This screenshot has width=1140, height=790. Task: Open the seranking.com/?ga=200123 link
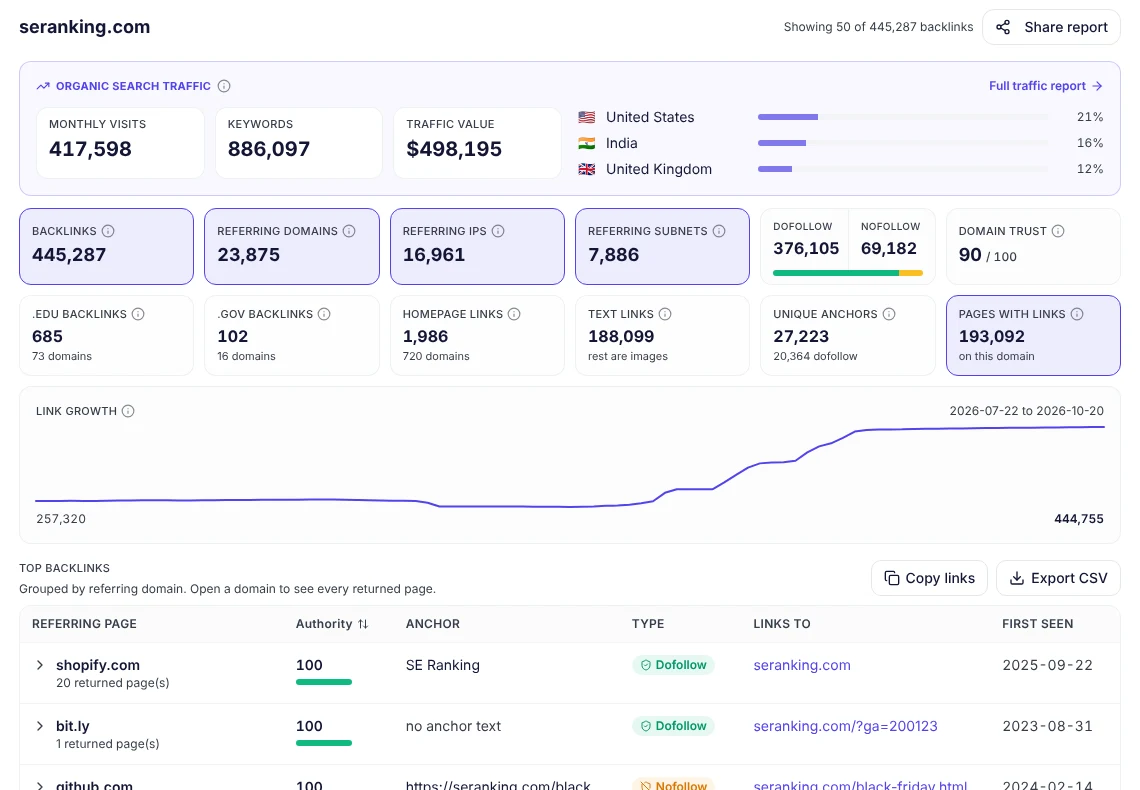846,726
